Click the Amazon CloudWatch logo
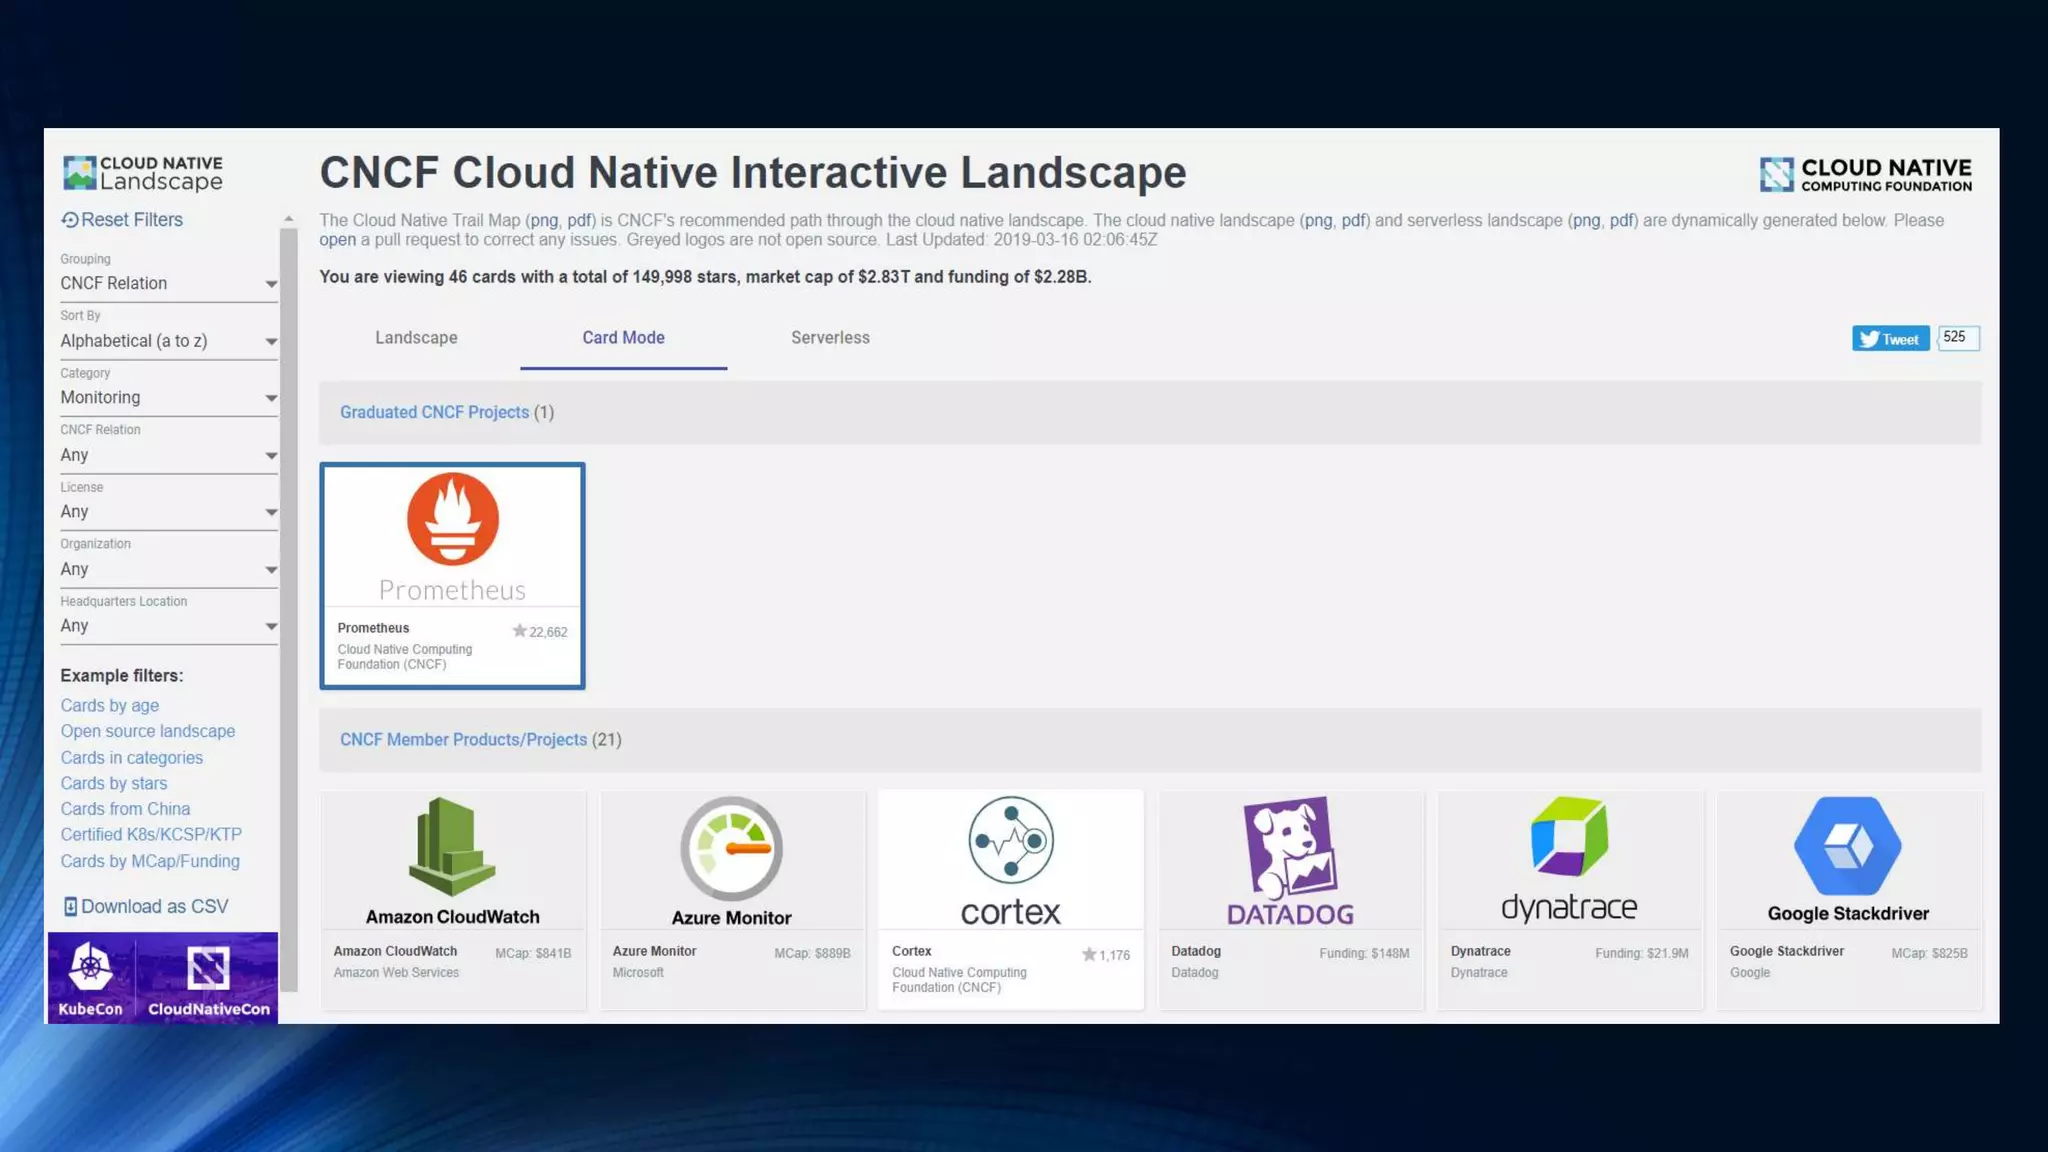Viewport: 2048px width, 1152px height. (452, 847)
